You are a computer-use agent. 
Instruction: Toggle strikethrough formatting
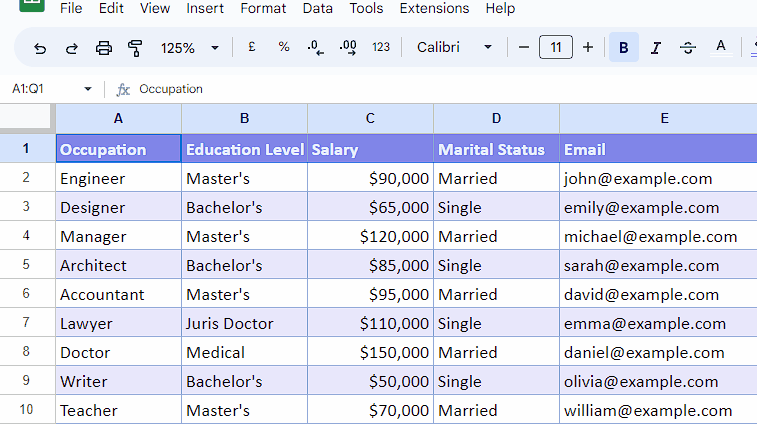(x=688, y=47)
